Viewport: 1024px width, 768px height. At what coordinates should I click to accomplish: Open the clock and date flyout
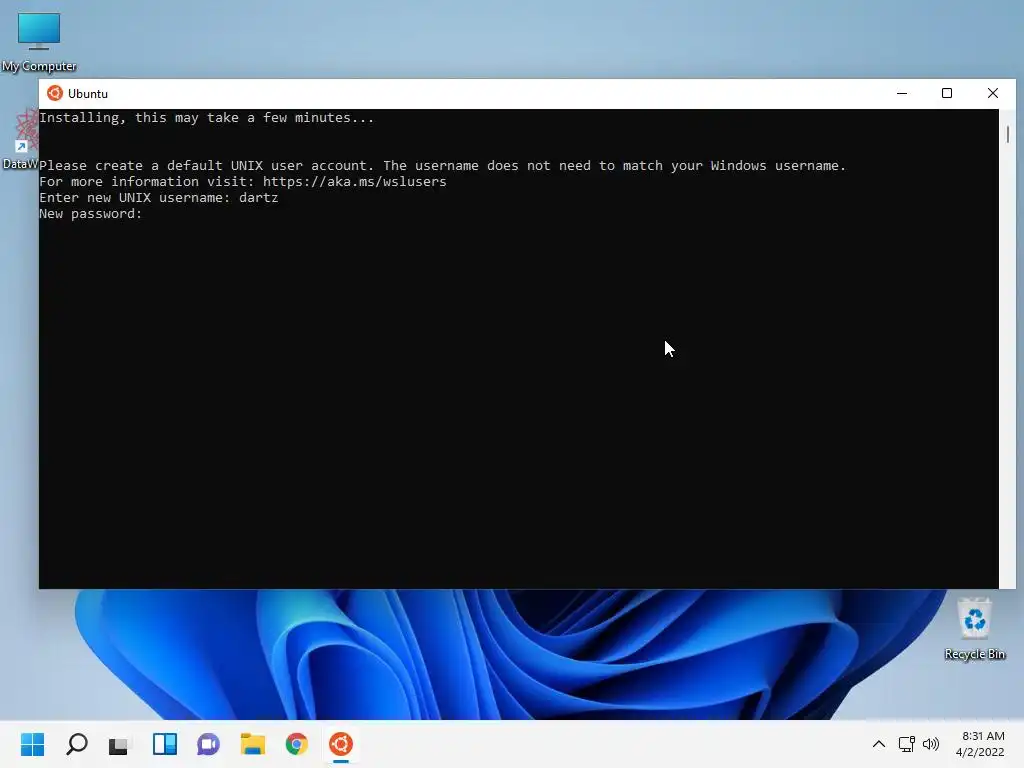point(980,744)
